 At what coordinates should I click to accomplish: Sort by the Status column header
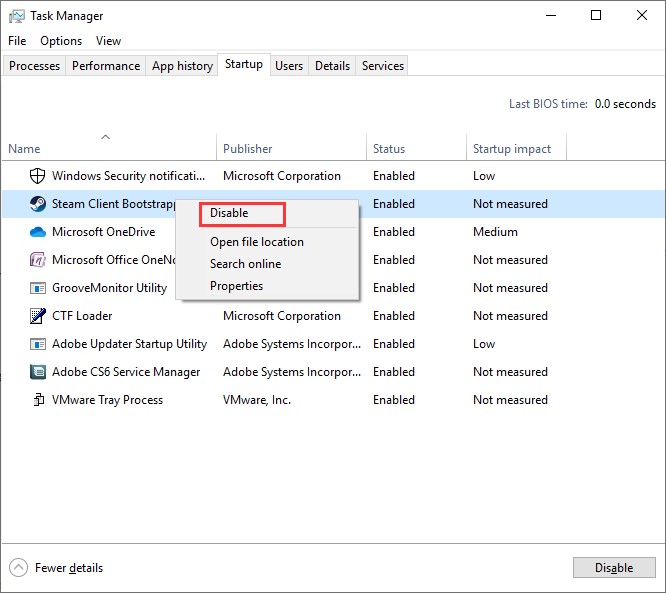389,149
